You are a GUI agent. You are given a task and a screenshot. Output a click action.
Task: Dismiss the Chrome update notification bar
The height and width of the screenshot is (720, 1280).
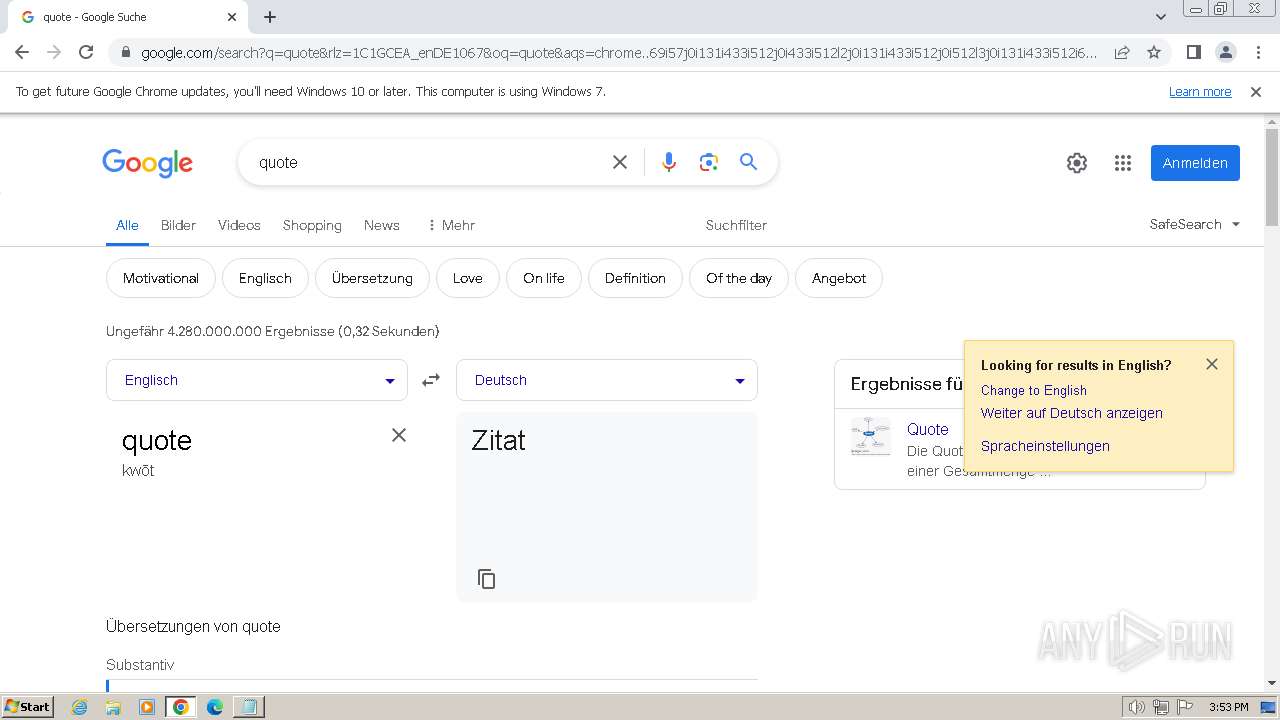click(1256, 92)
